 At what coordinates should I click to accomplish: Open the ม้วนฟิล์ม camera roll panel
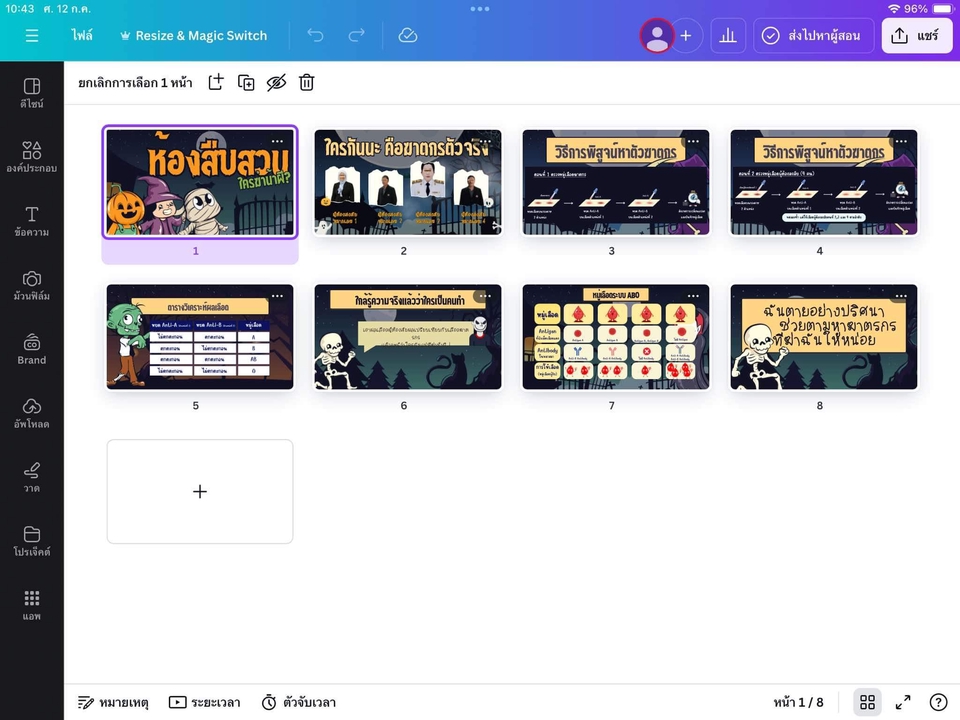tap(32, 285)
